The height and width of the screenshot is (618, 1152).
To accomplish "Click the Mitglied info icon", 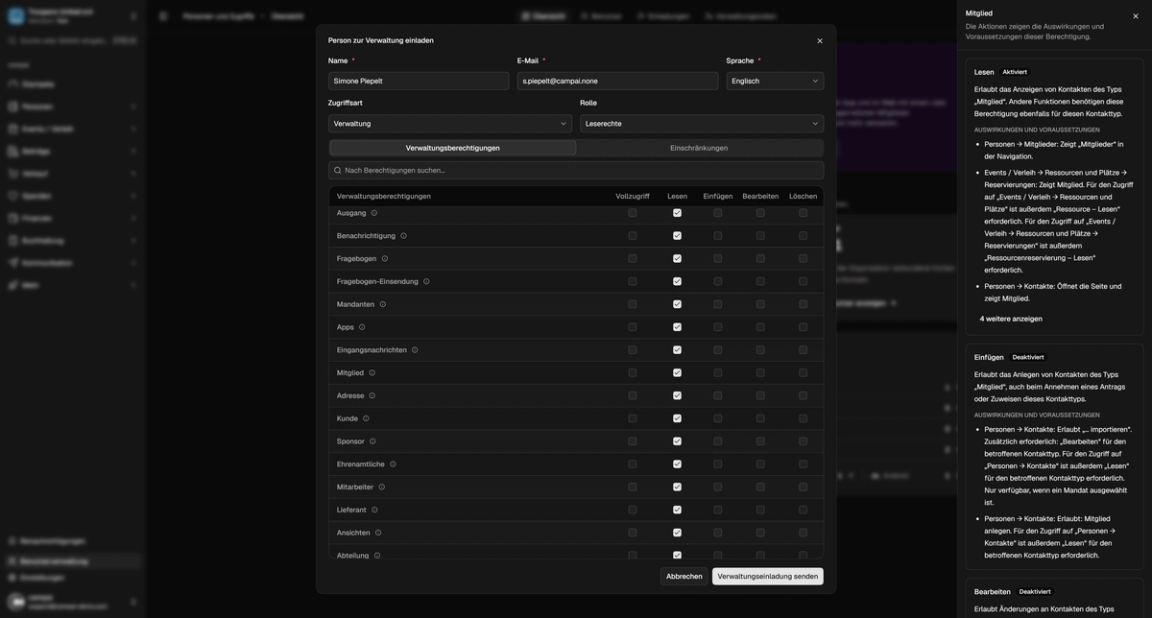I will point(372,373).
